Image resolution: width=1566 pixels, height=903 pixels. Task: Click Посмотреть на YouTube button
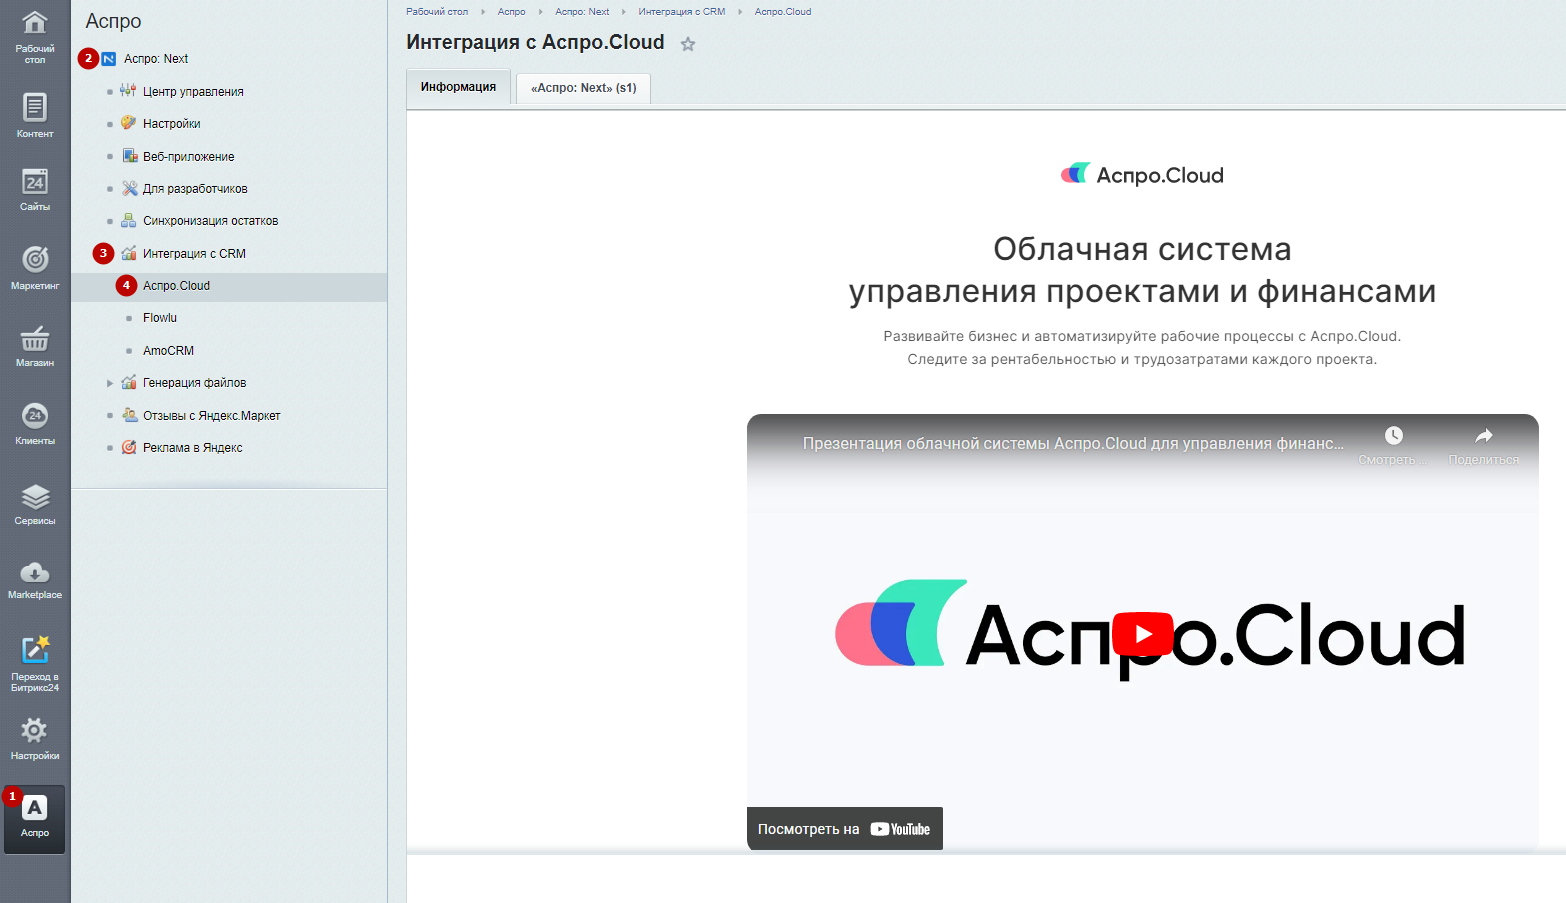pyautogui.click(x=845, y=829)
